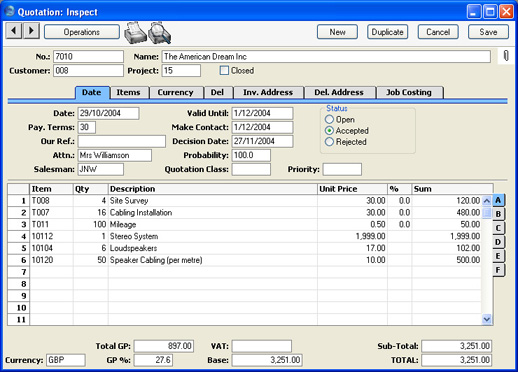Click 'Loudspeakers' description cell
Screen dimensions: 518x372
[x=212, y=248]
